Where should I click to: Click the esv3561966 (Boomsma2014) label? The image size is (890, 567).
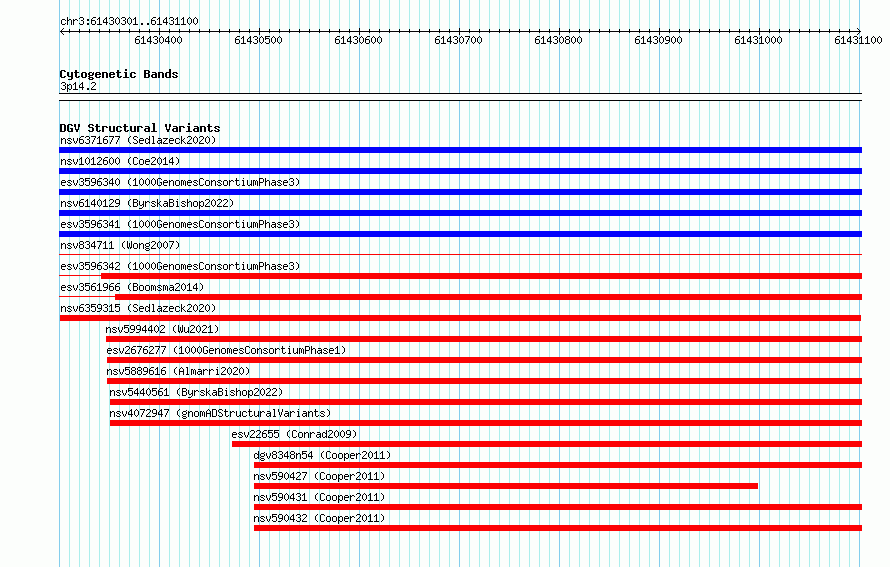pyautogui.click(x=132, y=287)
